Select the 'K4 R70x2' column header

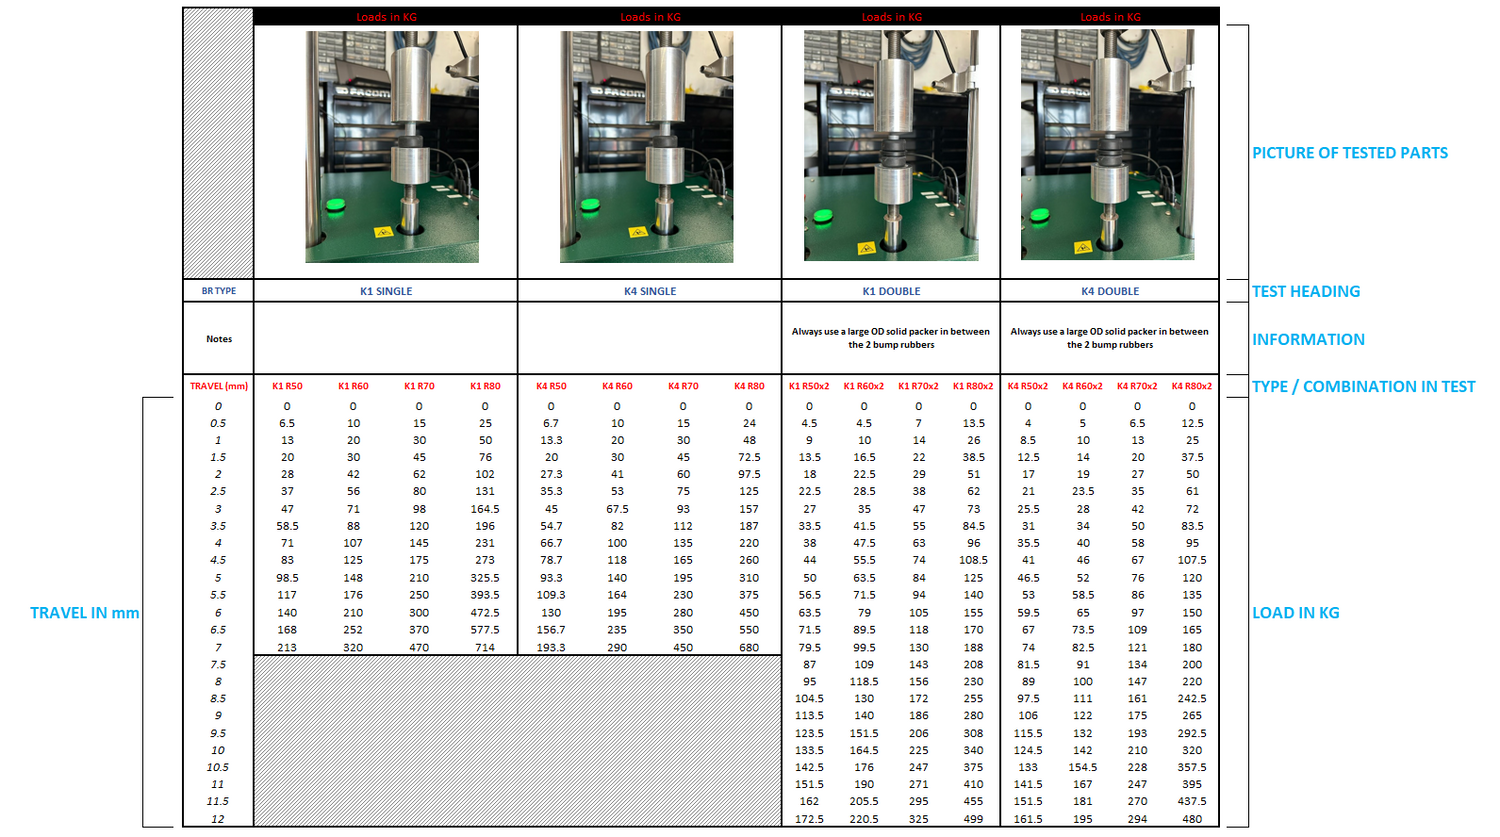point(1136,385)
